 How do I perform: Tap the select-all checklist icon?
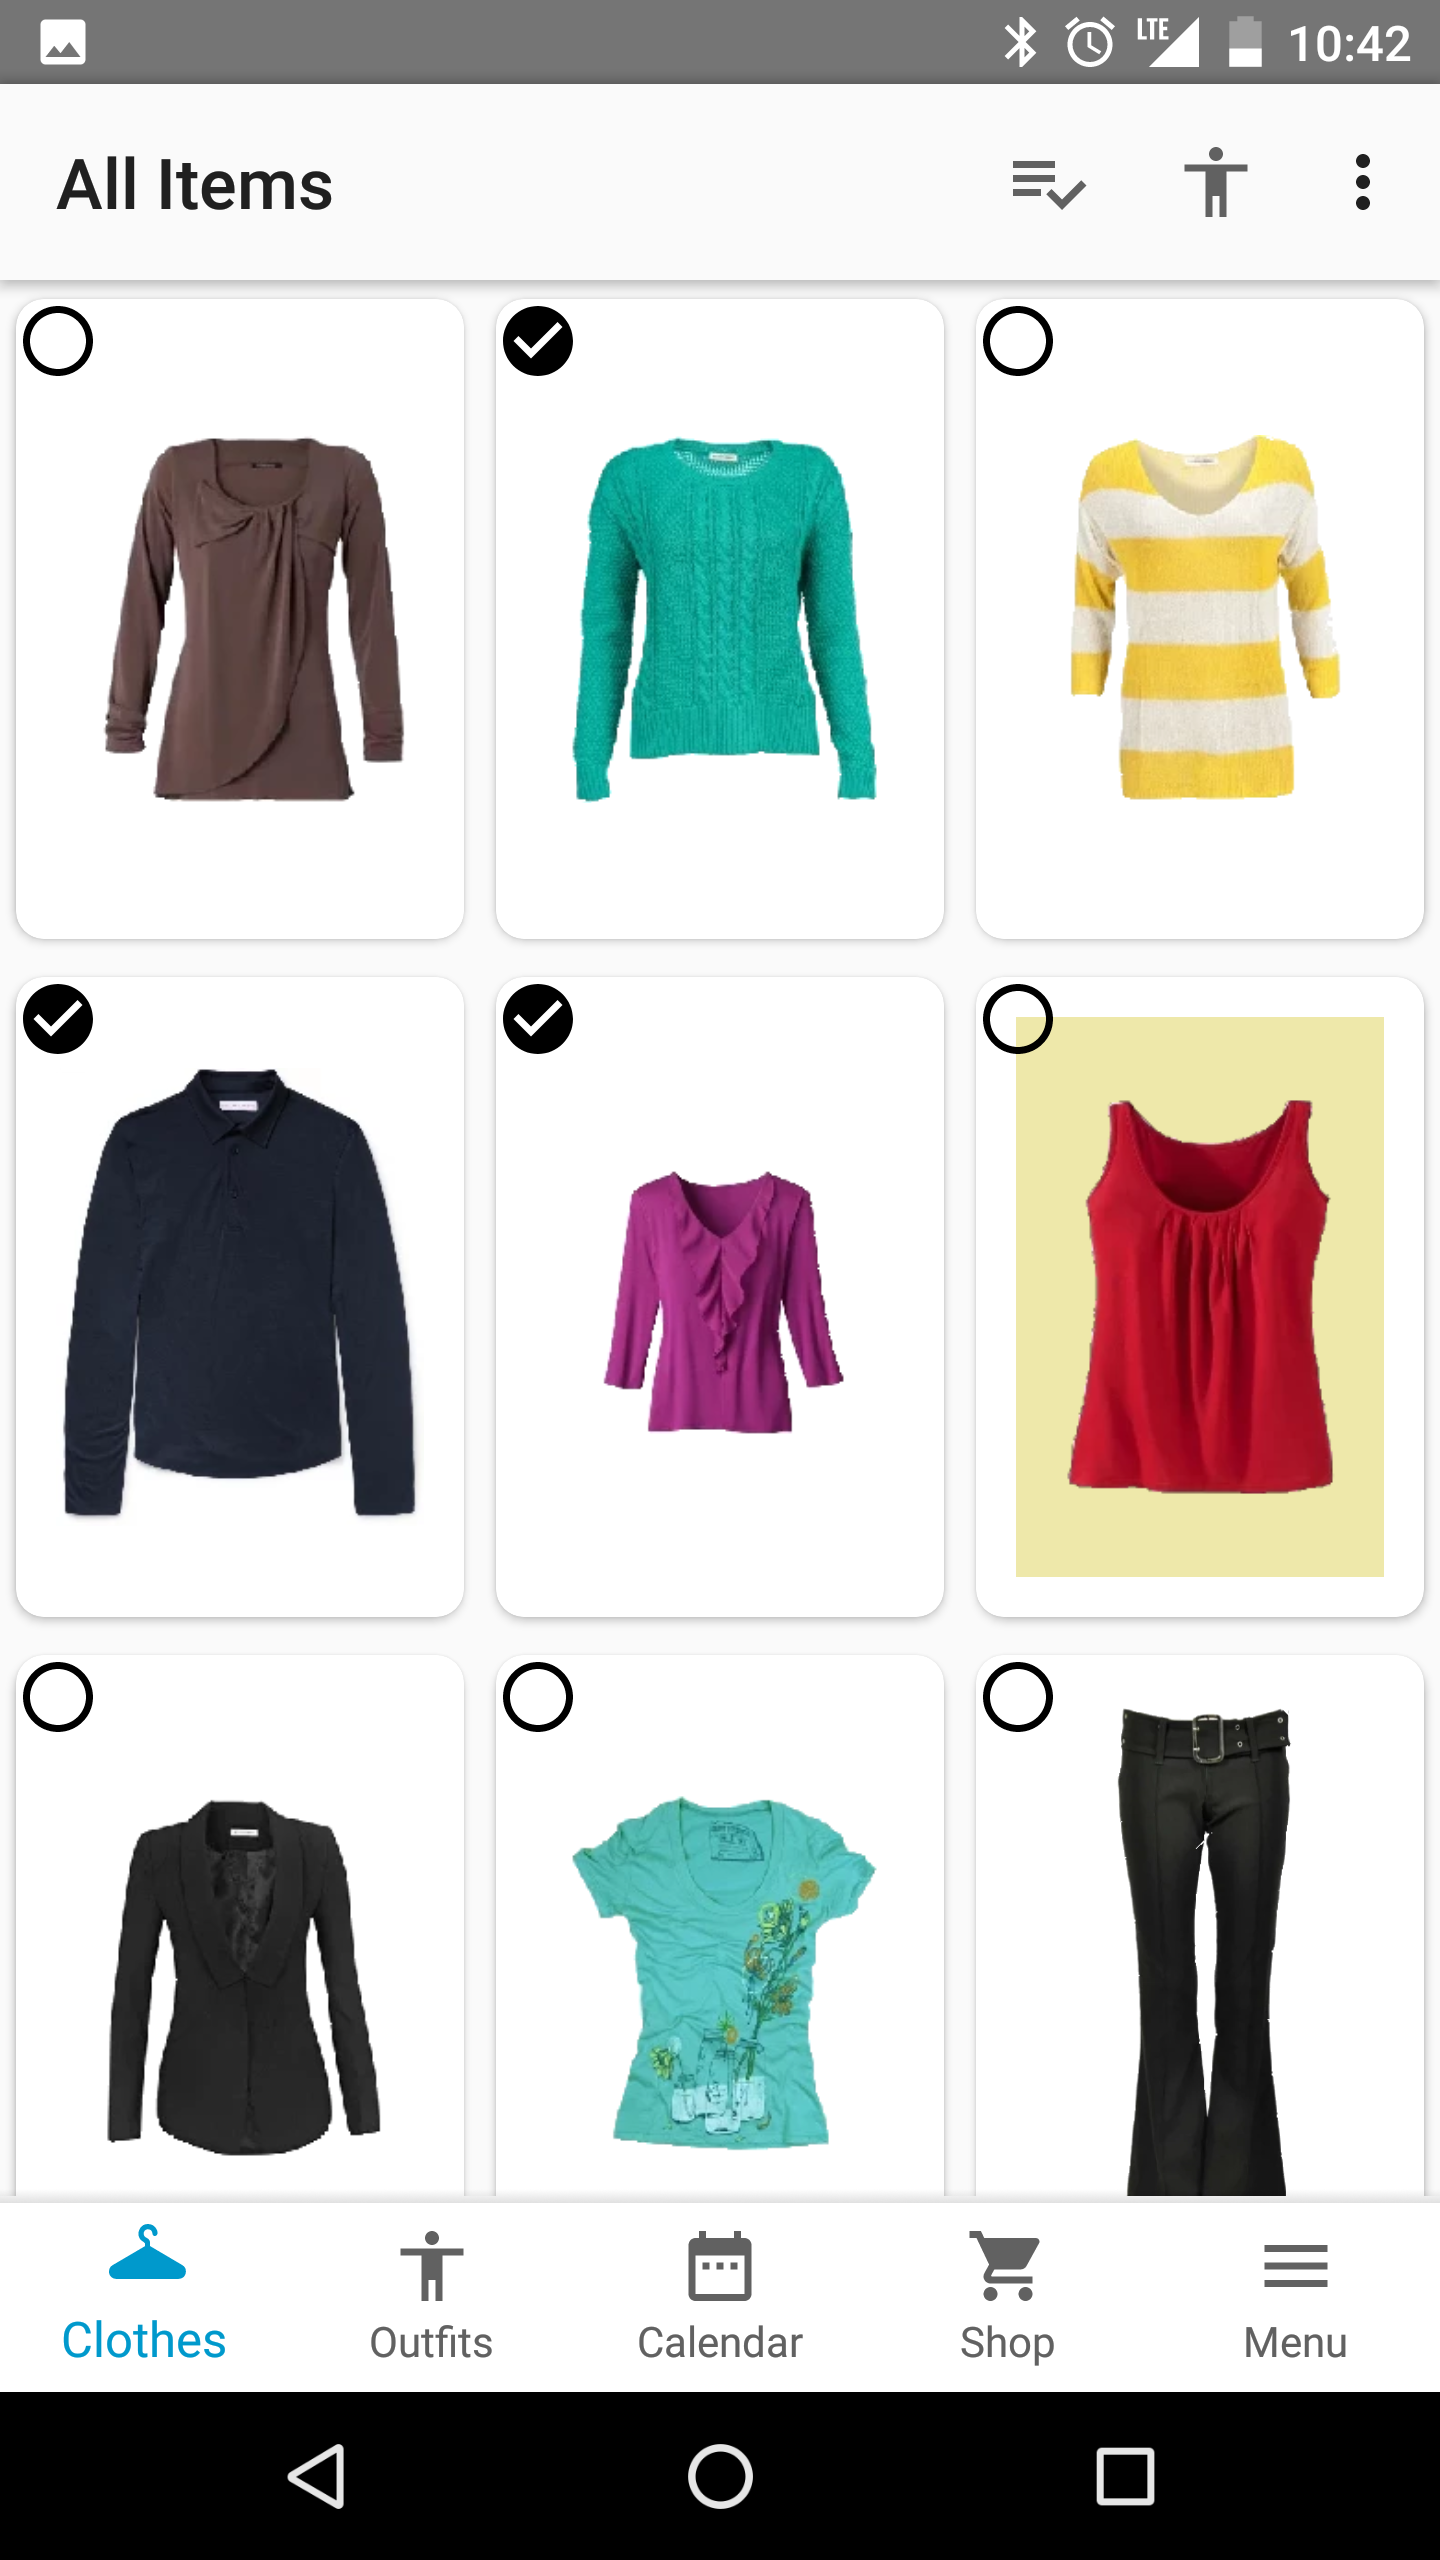point(1048,184)
